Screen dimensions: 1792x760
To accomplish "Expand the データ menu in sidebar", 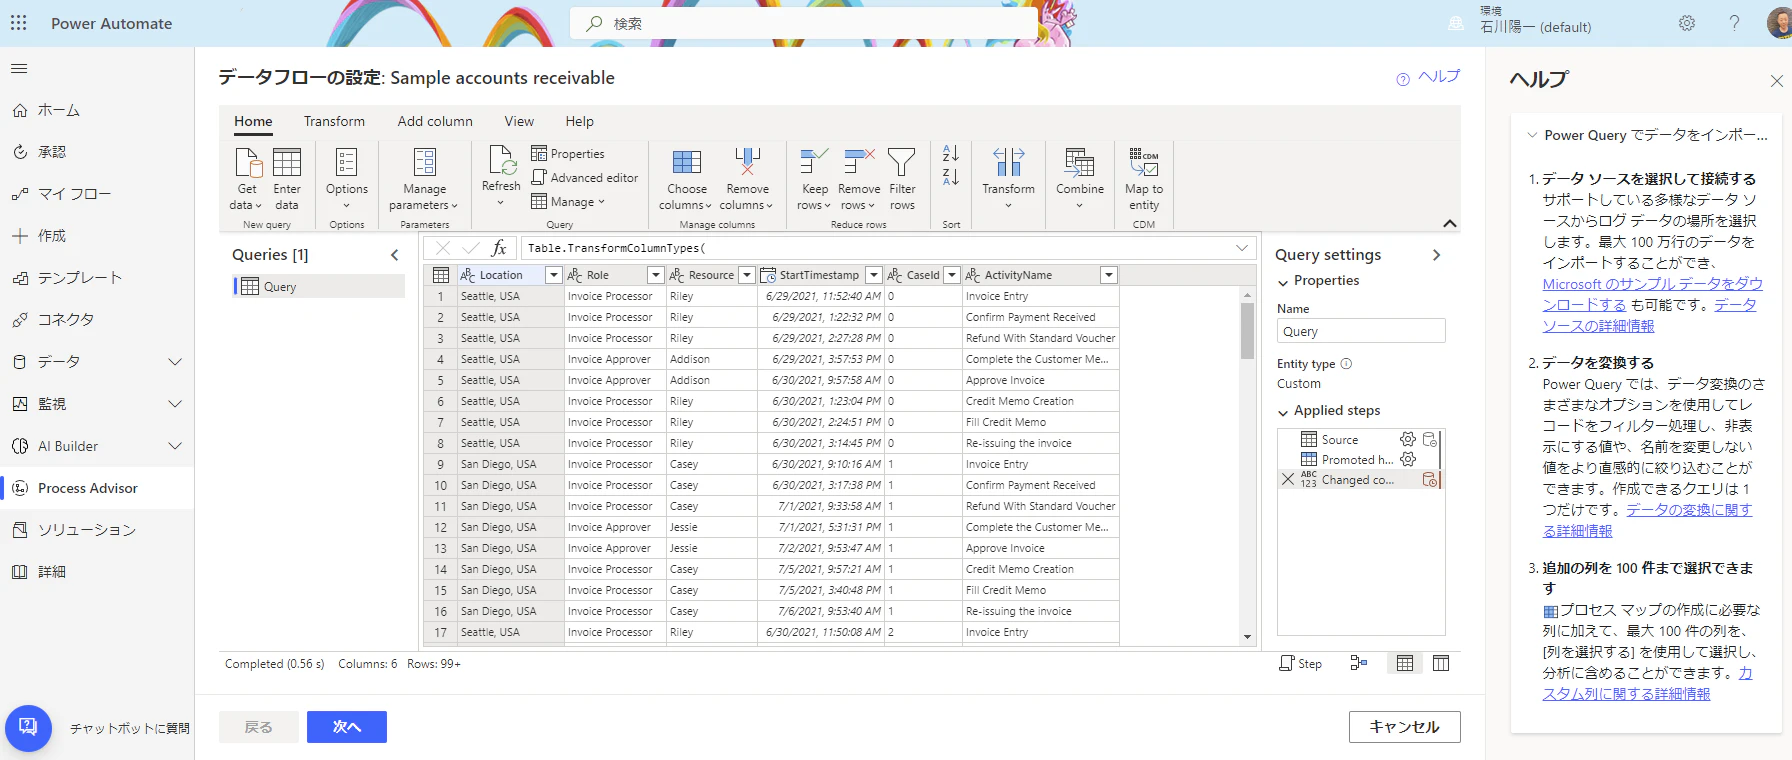I will [x=175, y=362].
